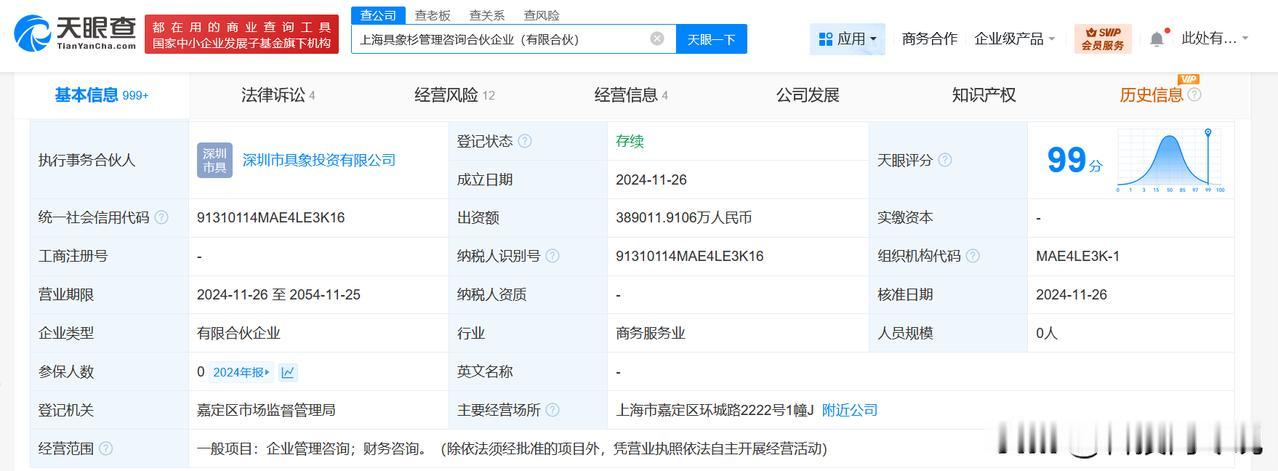The image size is (1278, 471).
Task: Switch to the 历史信息 tab
Action: click(x=1151, y=95)
